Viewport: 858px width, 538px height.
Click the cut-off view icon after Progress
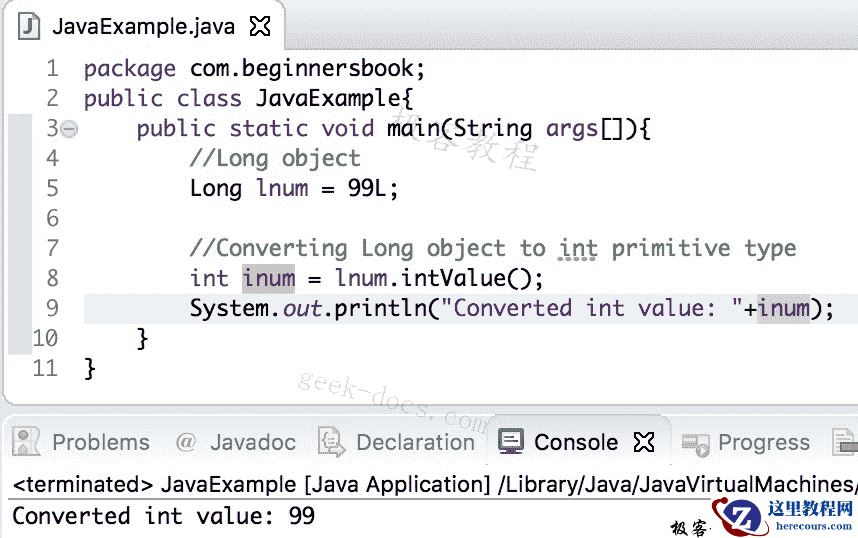[844, 442]
